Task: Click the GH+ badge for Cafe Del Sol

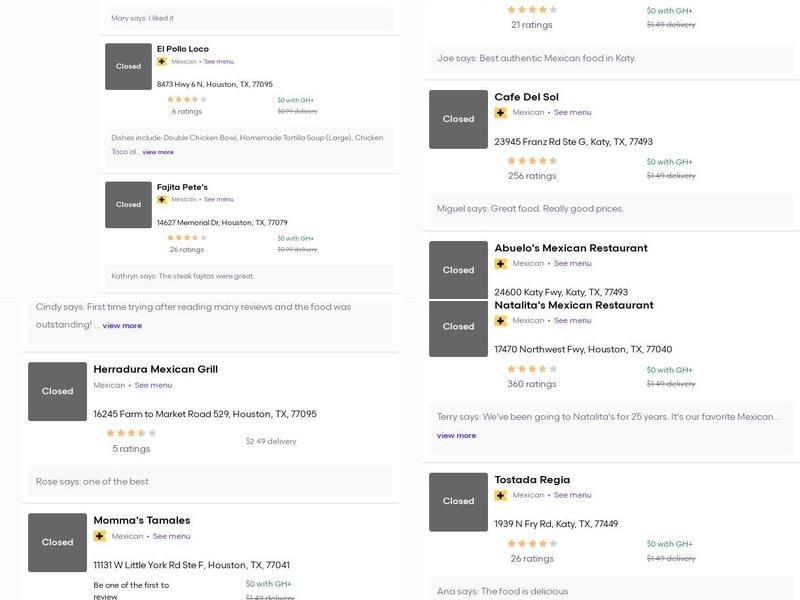Action: pyautogui.click(x=501, y=113)
